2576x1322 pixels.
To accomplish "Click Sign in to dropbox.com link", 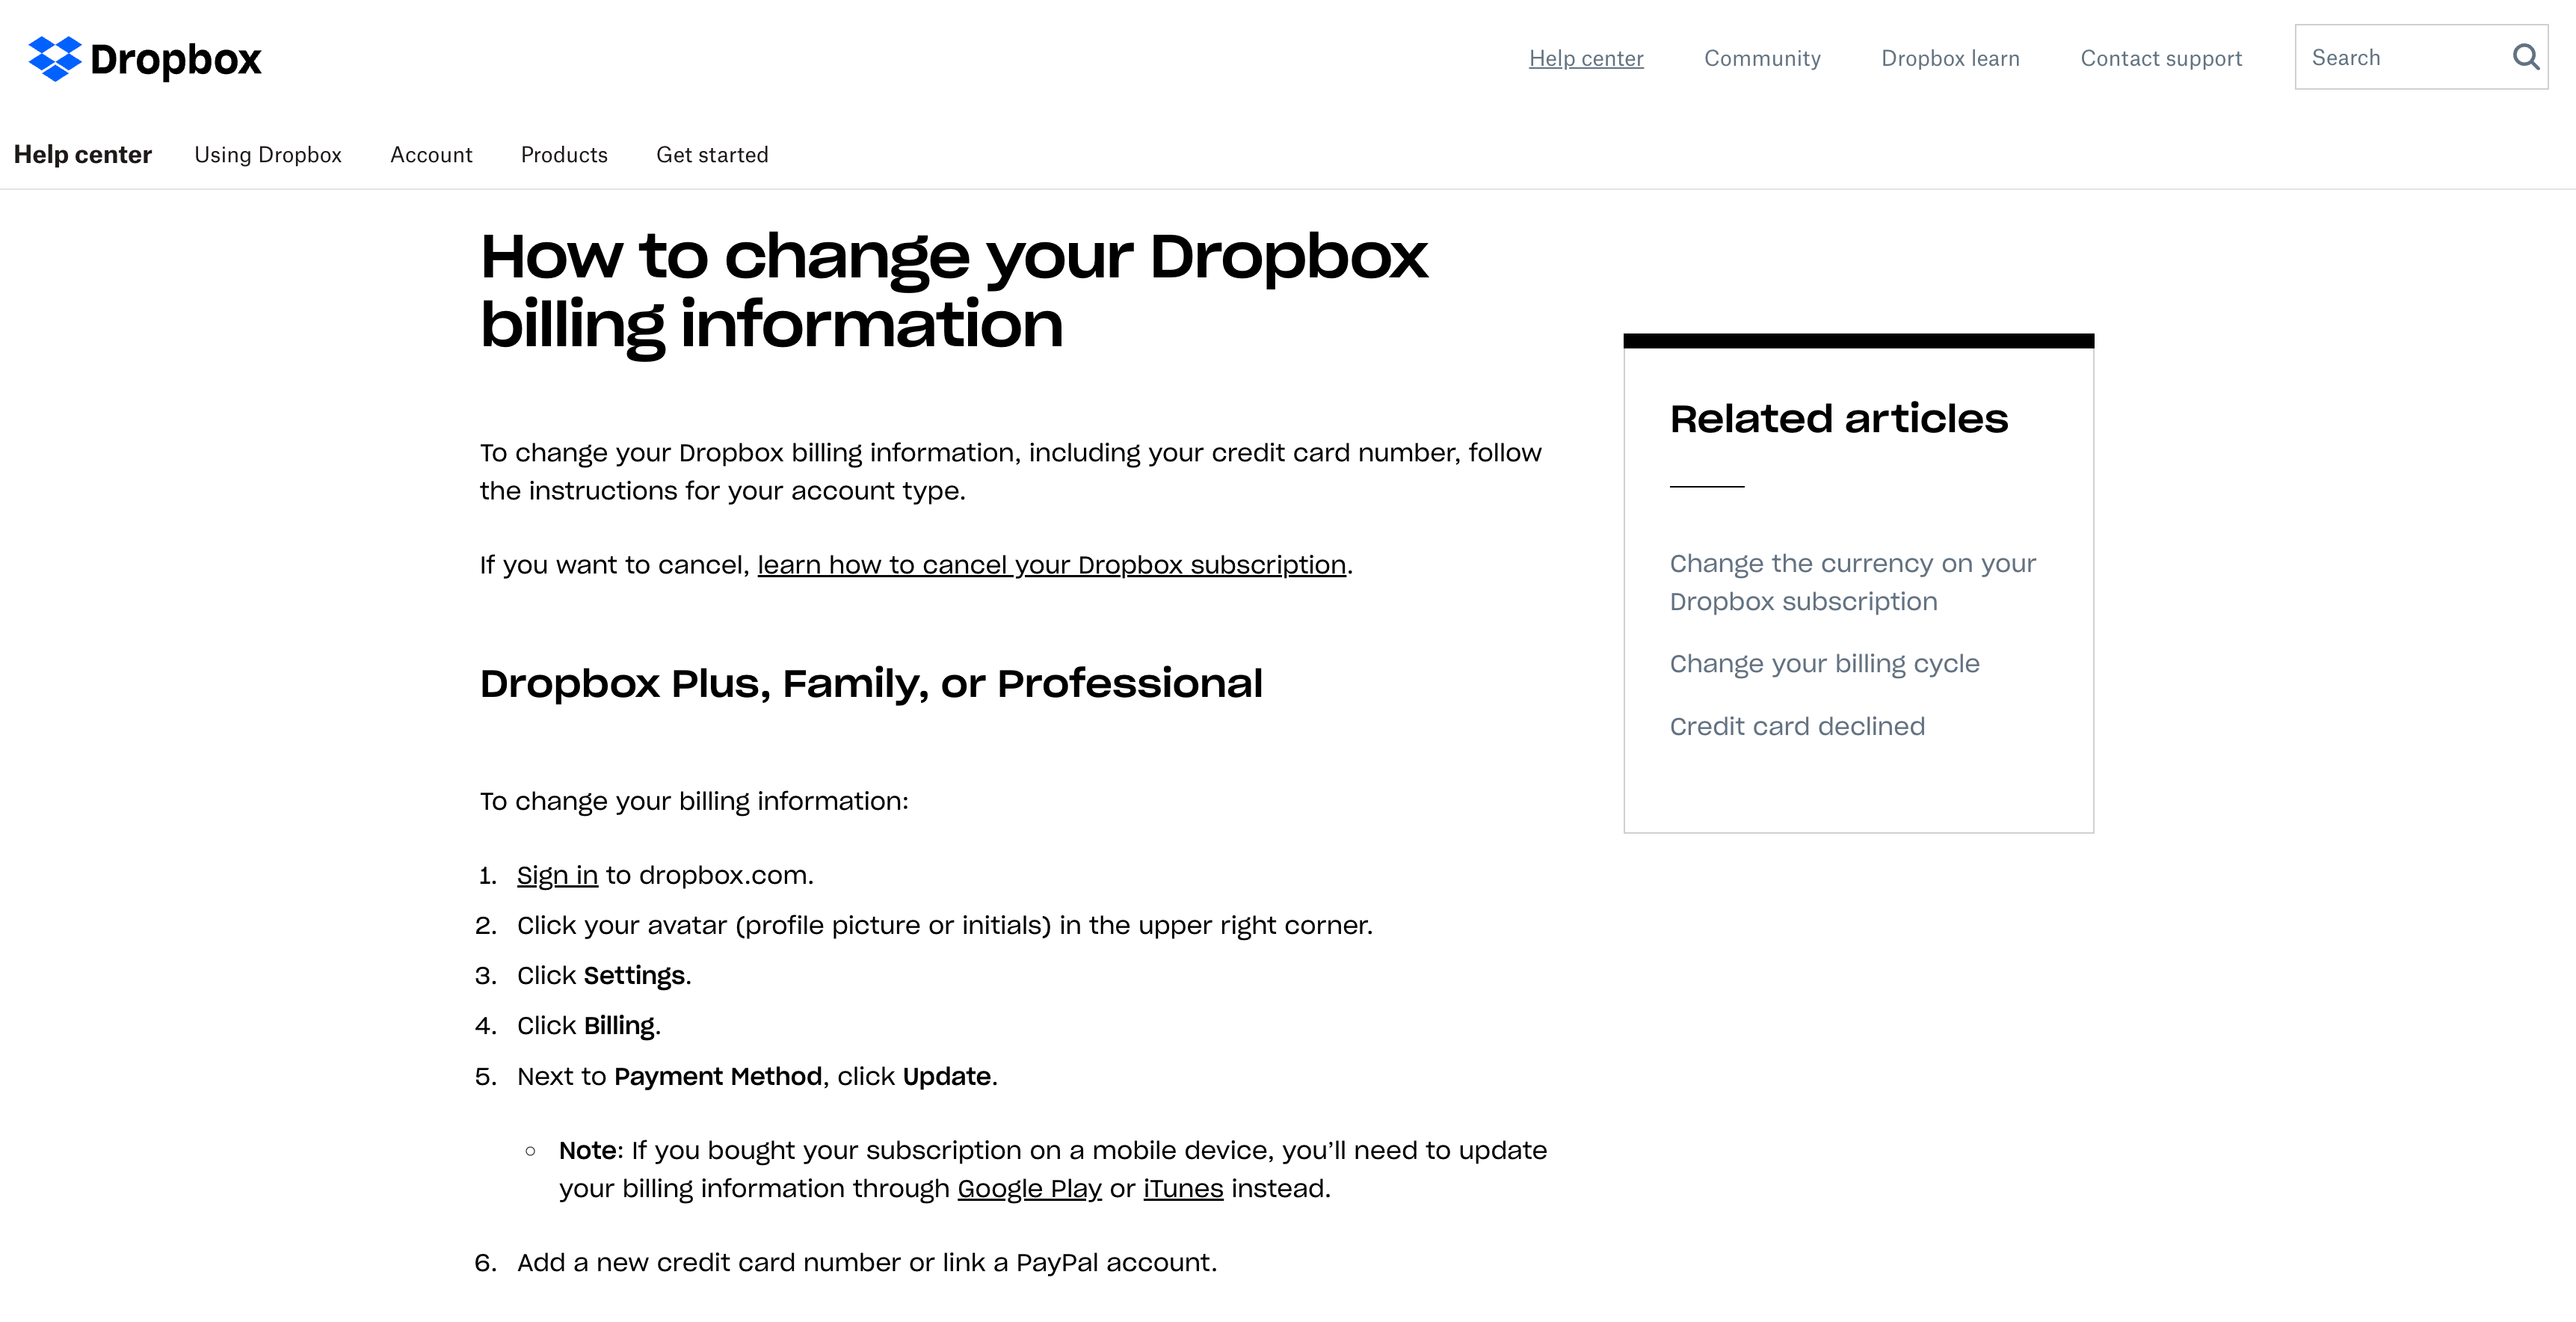I will click(x=556, y=873).
